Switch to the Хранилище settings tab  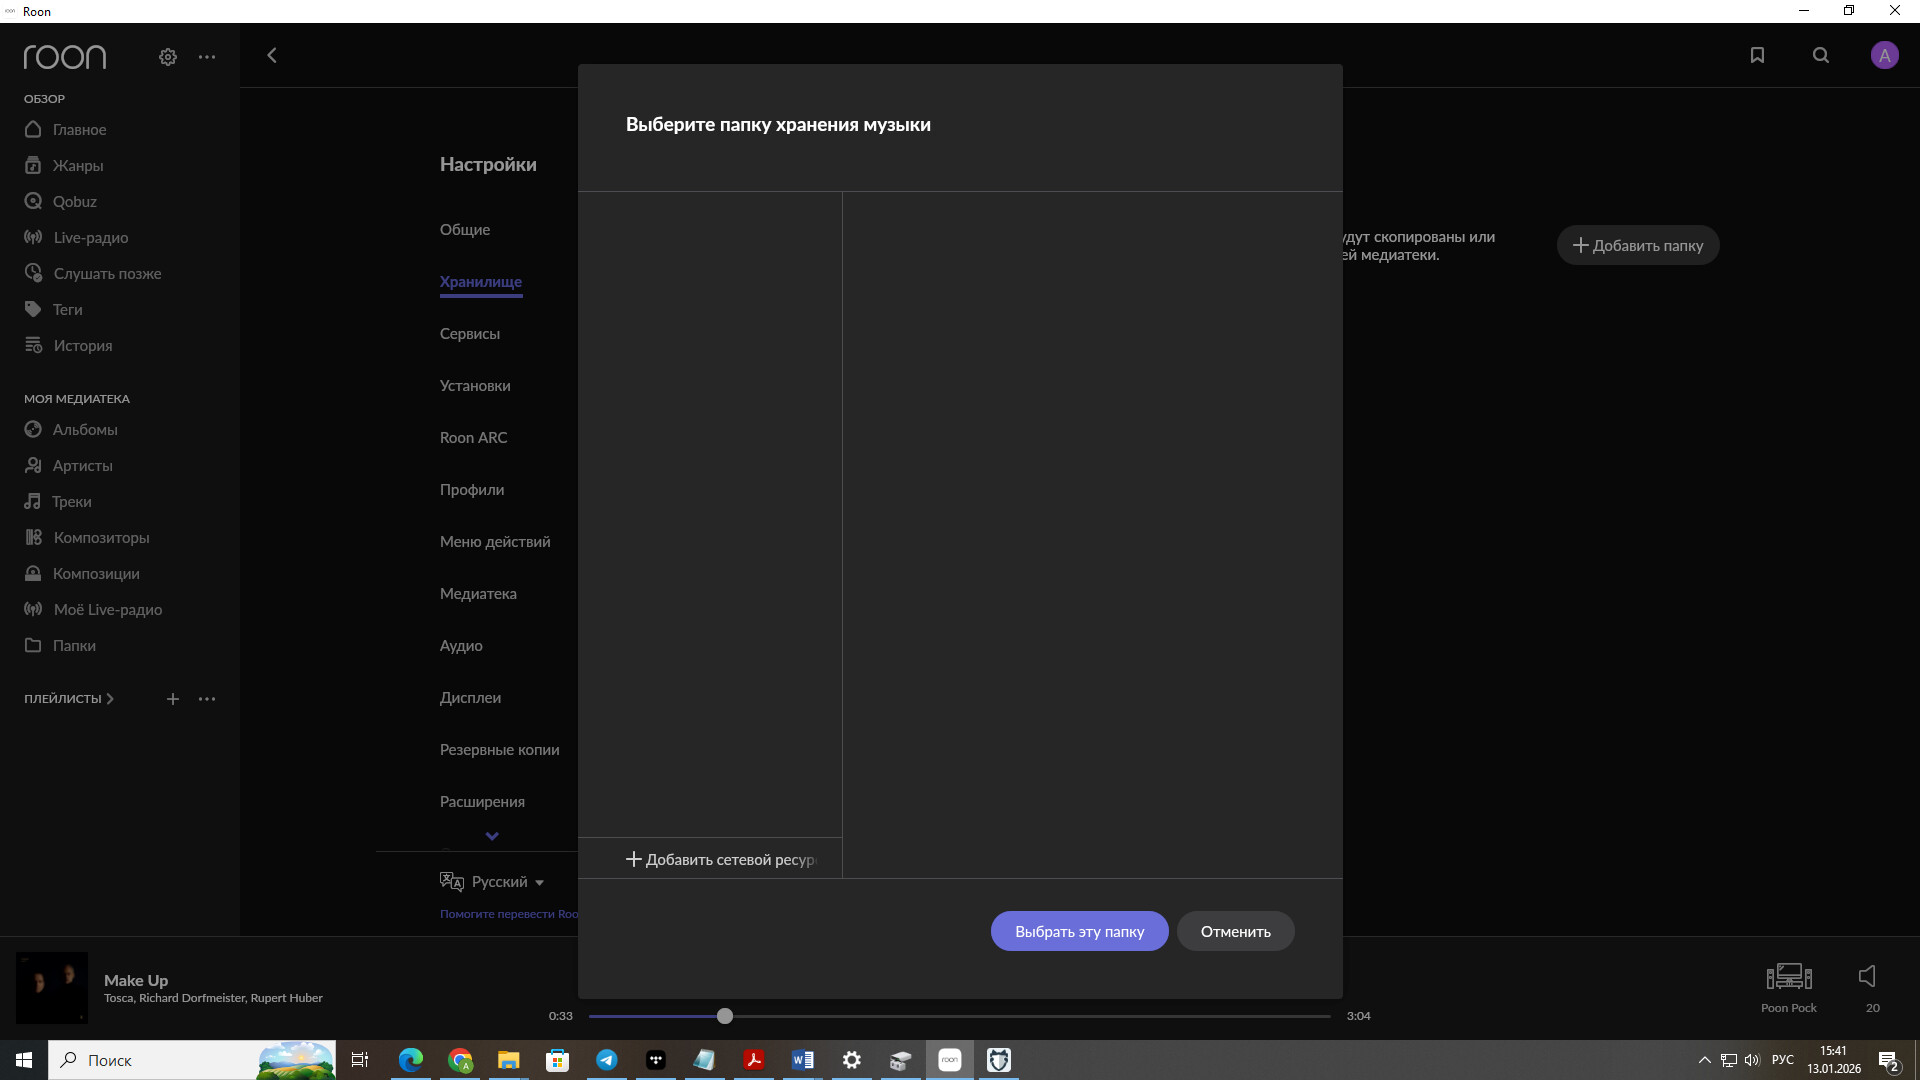click(x=480, y=282)
